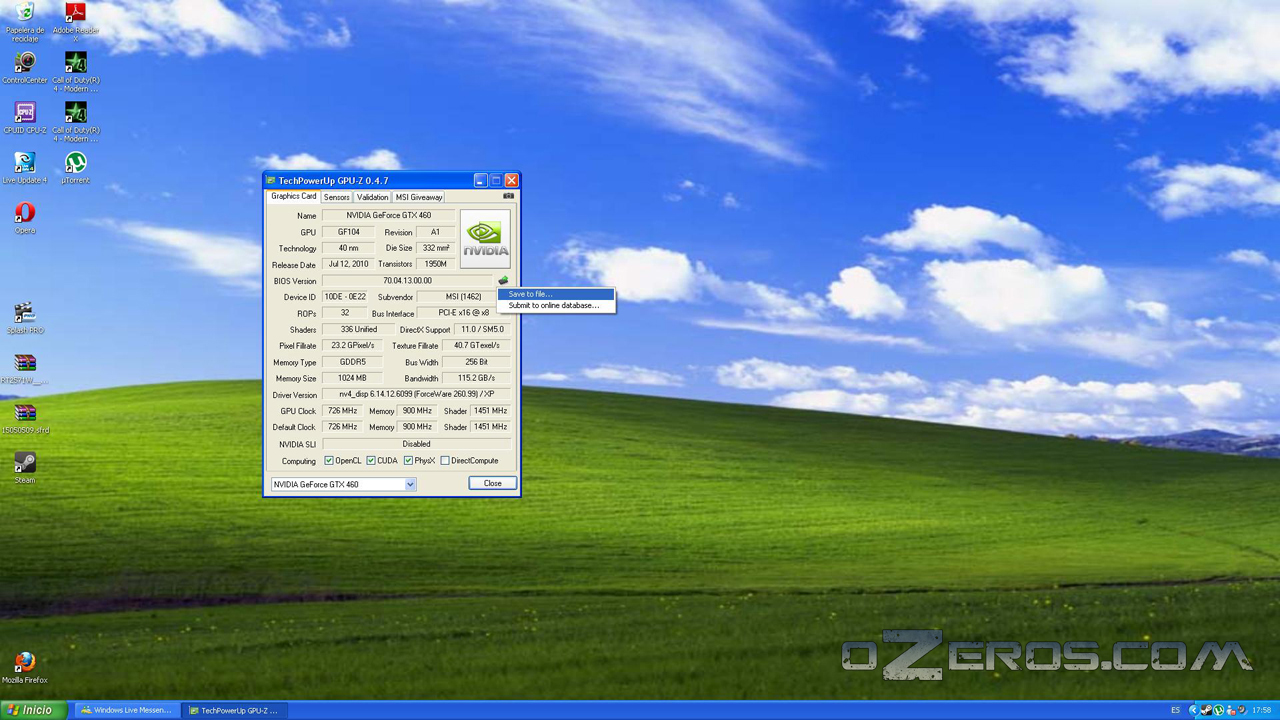Click the Pixel Fillrate value 23.2 GPixel/s
Viewport: 1280px width, 720px height.
[x=354, y=345]
